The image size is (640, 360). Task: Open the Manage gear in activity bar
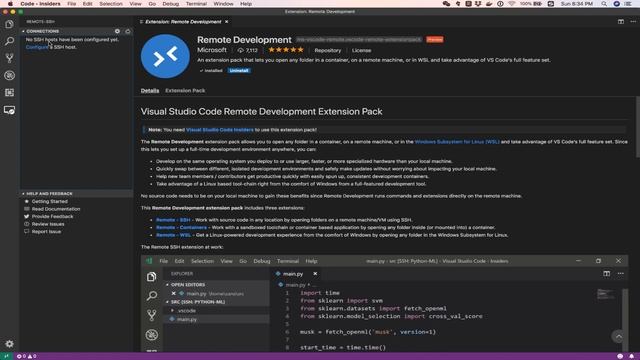coord(9,344)
